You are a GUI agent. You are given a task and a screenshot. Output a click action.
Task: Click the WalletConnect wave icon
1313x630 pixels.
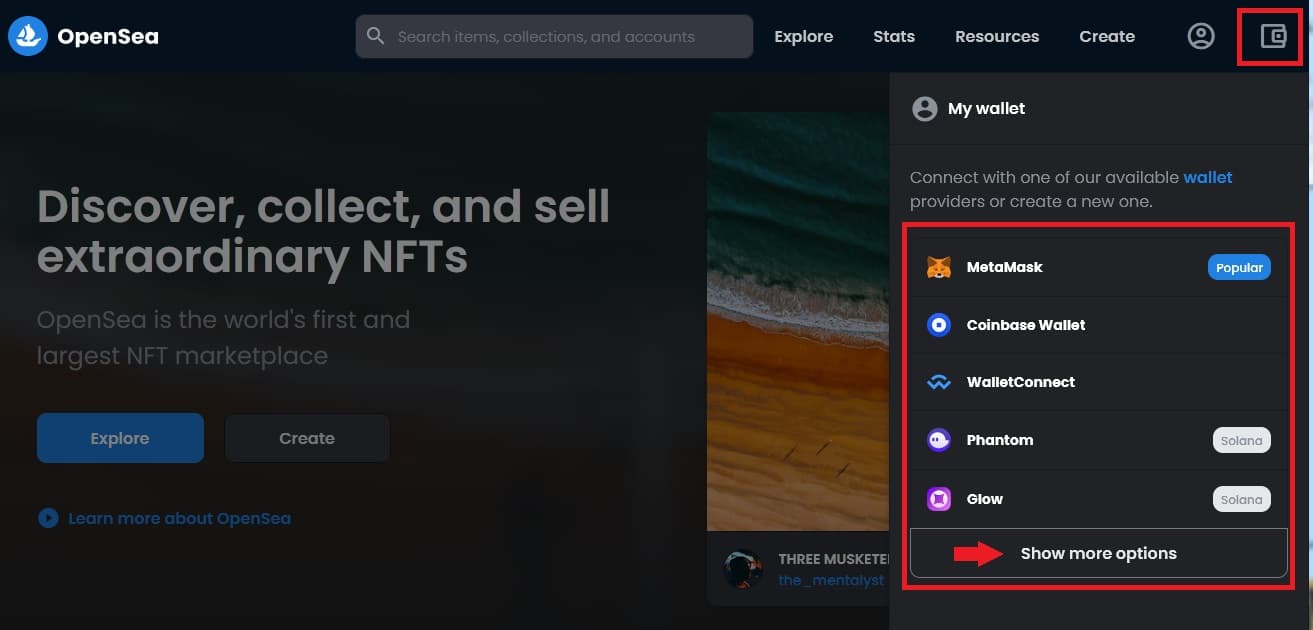point(939,383)
